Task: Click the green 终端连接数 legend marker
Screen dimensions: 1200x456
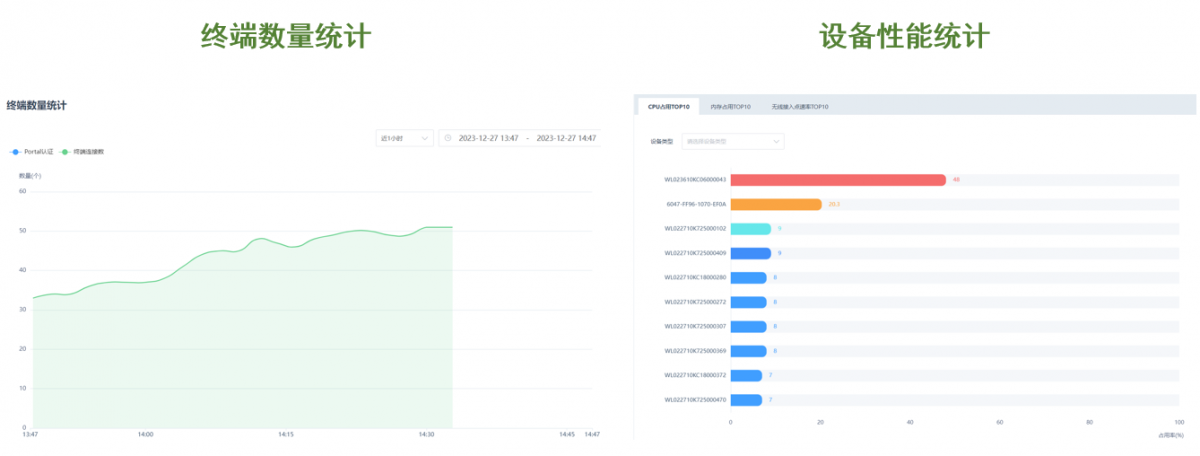Action: click(x=65, y=152)
